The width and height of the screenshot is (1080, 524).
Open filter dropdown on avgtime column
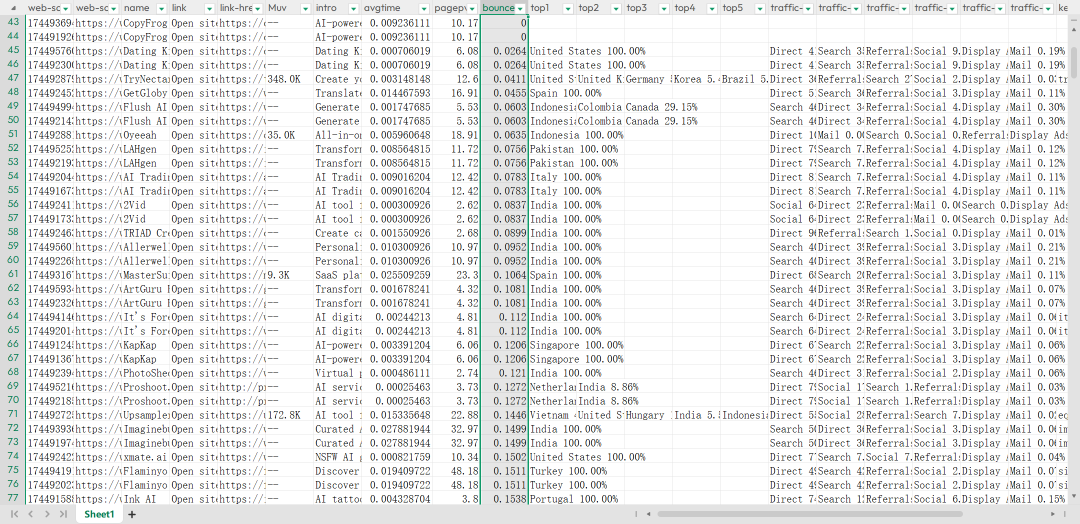(423, 9)
